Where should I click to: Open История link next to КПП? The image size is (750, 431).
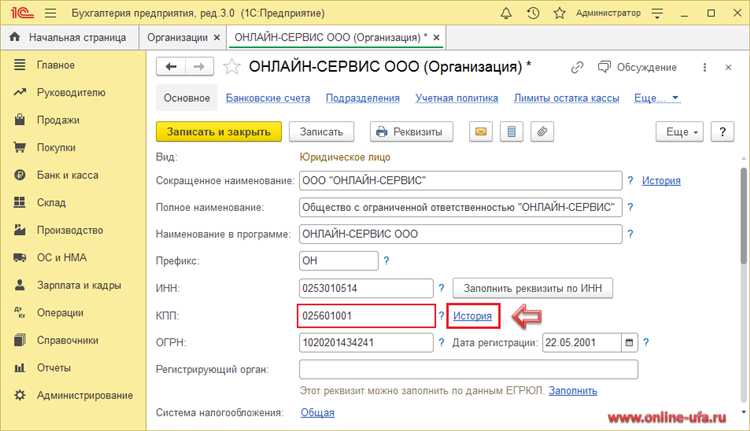pos(473,316)
